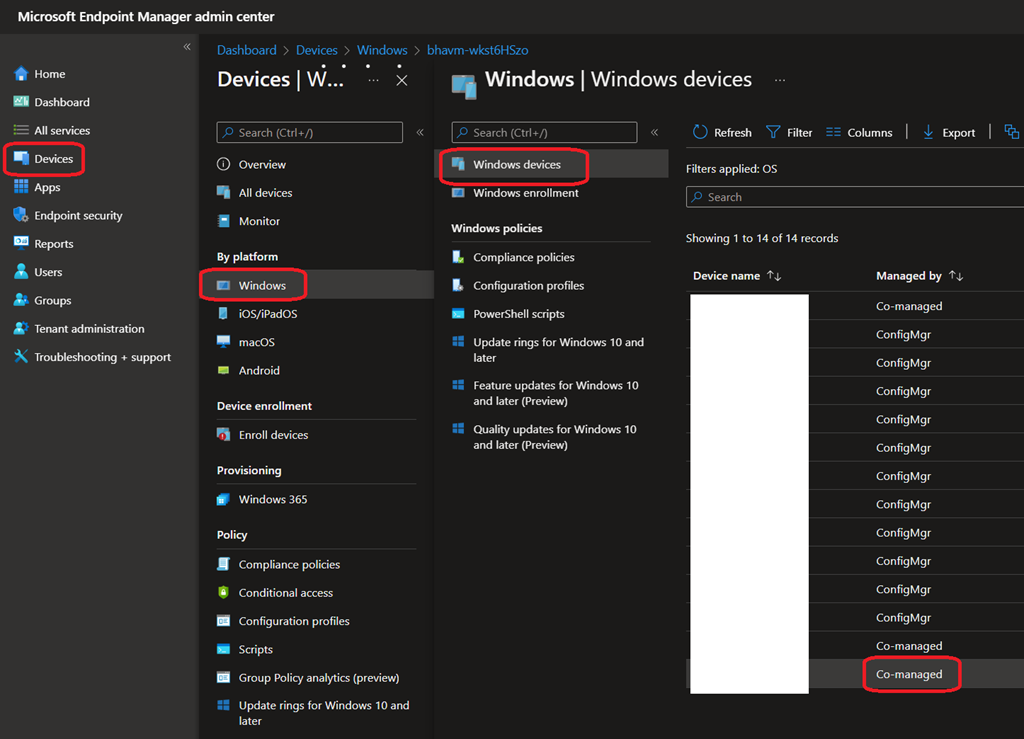The height and width of the screenshot is (739, 1024).
Task: Click the Export download icon
Action: (x=928, y=132)
